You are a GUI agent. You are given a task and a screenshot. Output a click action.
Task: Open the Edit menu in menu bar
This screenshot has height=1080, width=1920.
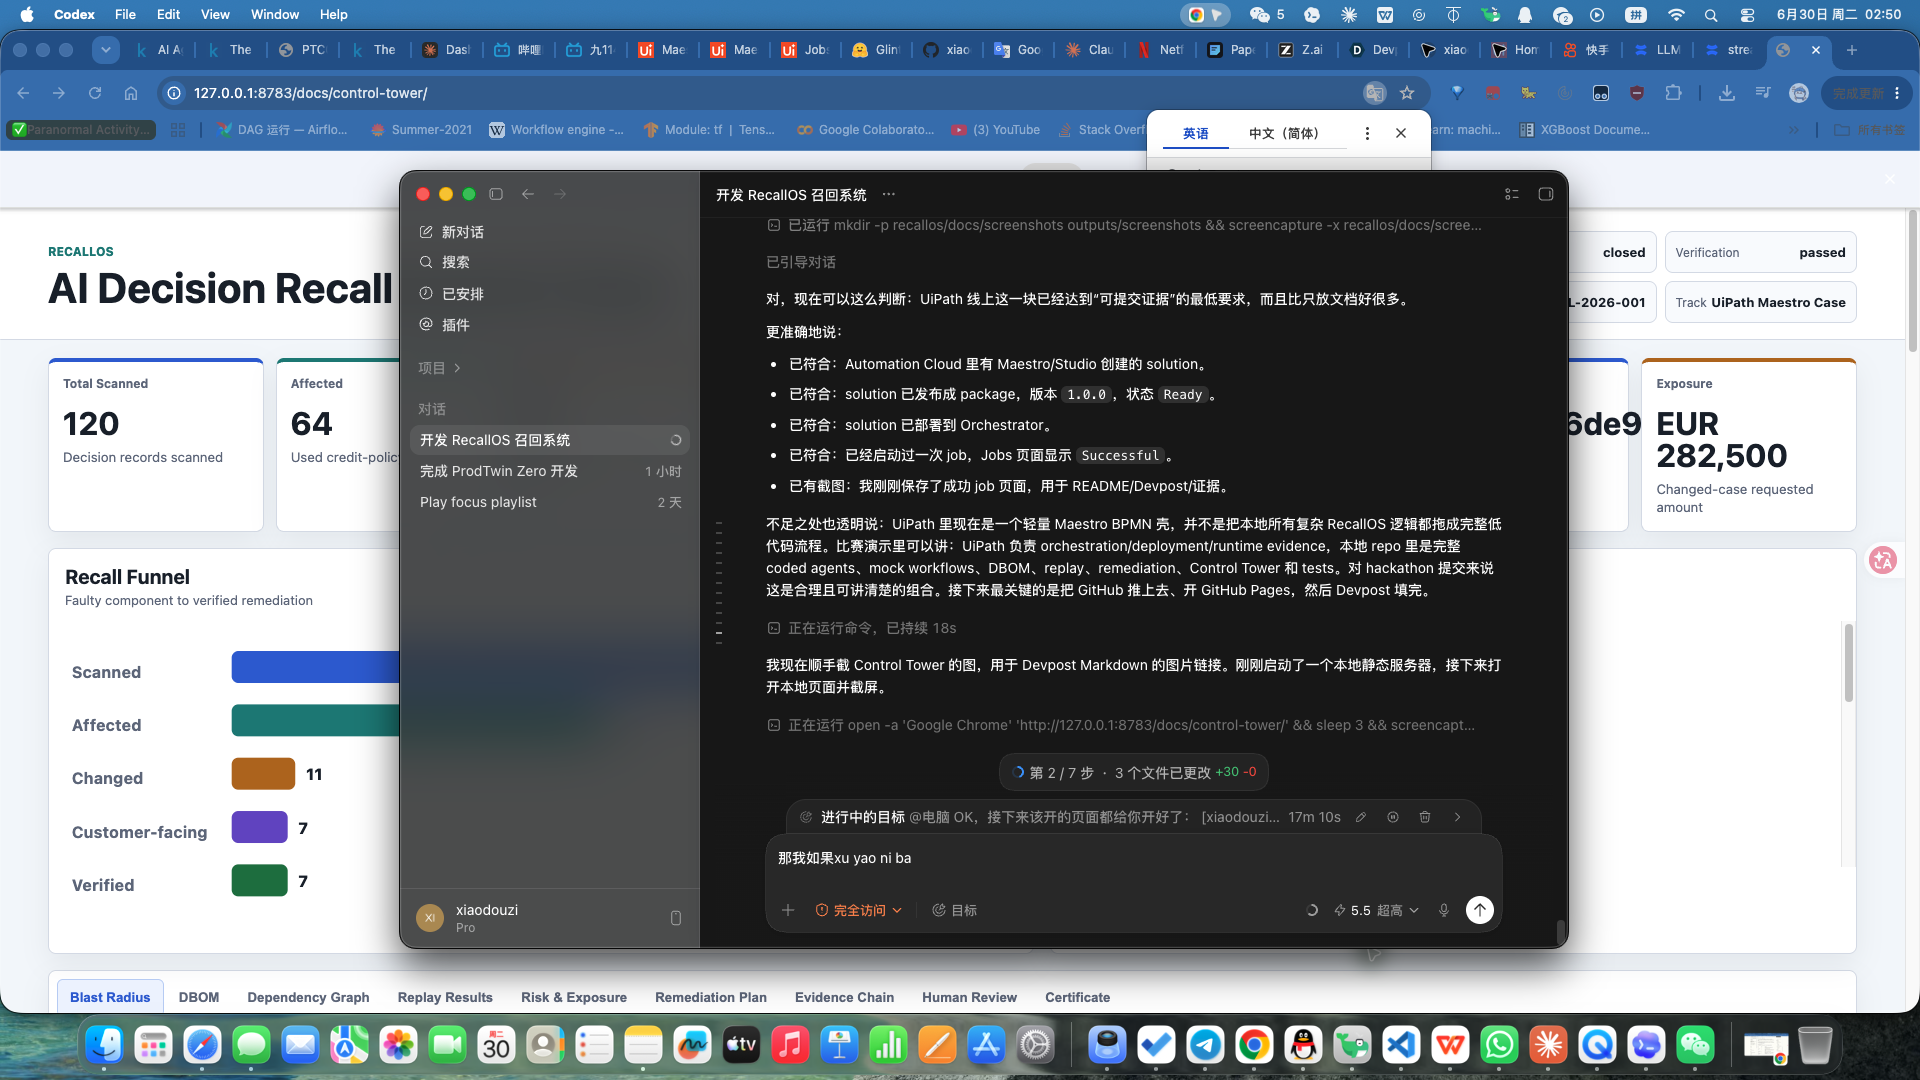[168, 14]
